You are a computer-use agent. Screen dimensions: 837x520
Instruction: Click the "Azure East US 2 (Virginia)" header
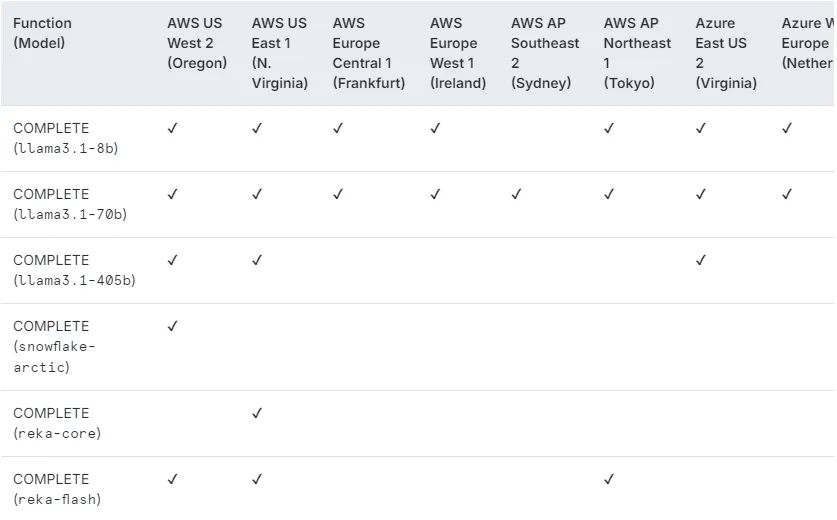click(x=725, y=53)
